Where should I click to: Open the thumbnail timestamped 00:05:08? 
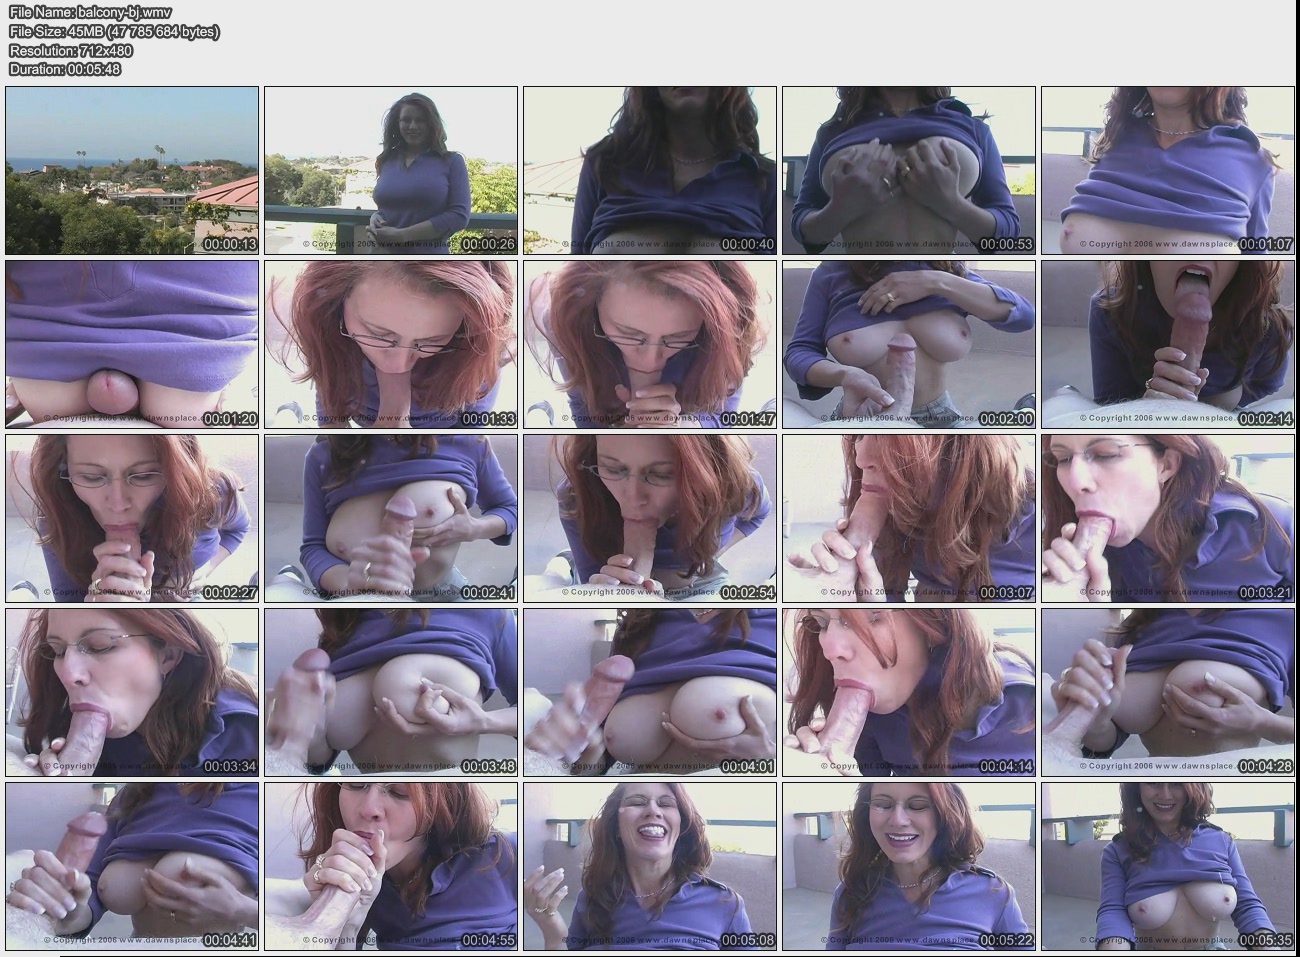click(649, 865)
